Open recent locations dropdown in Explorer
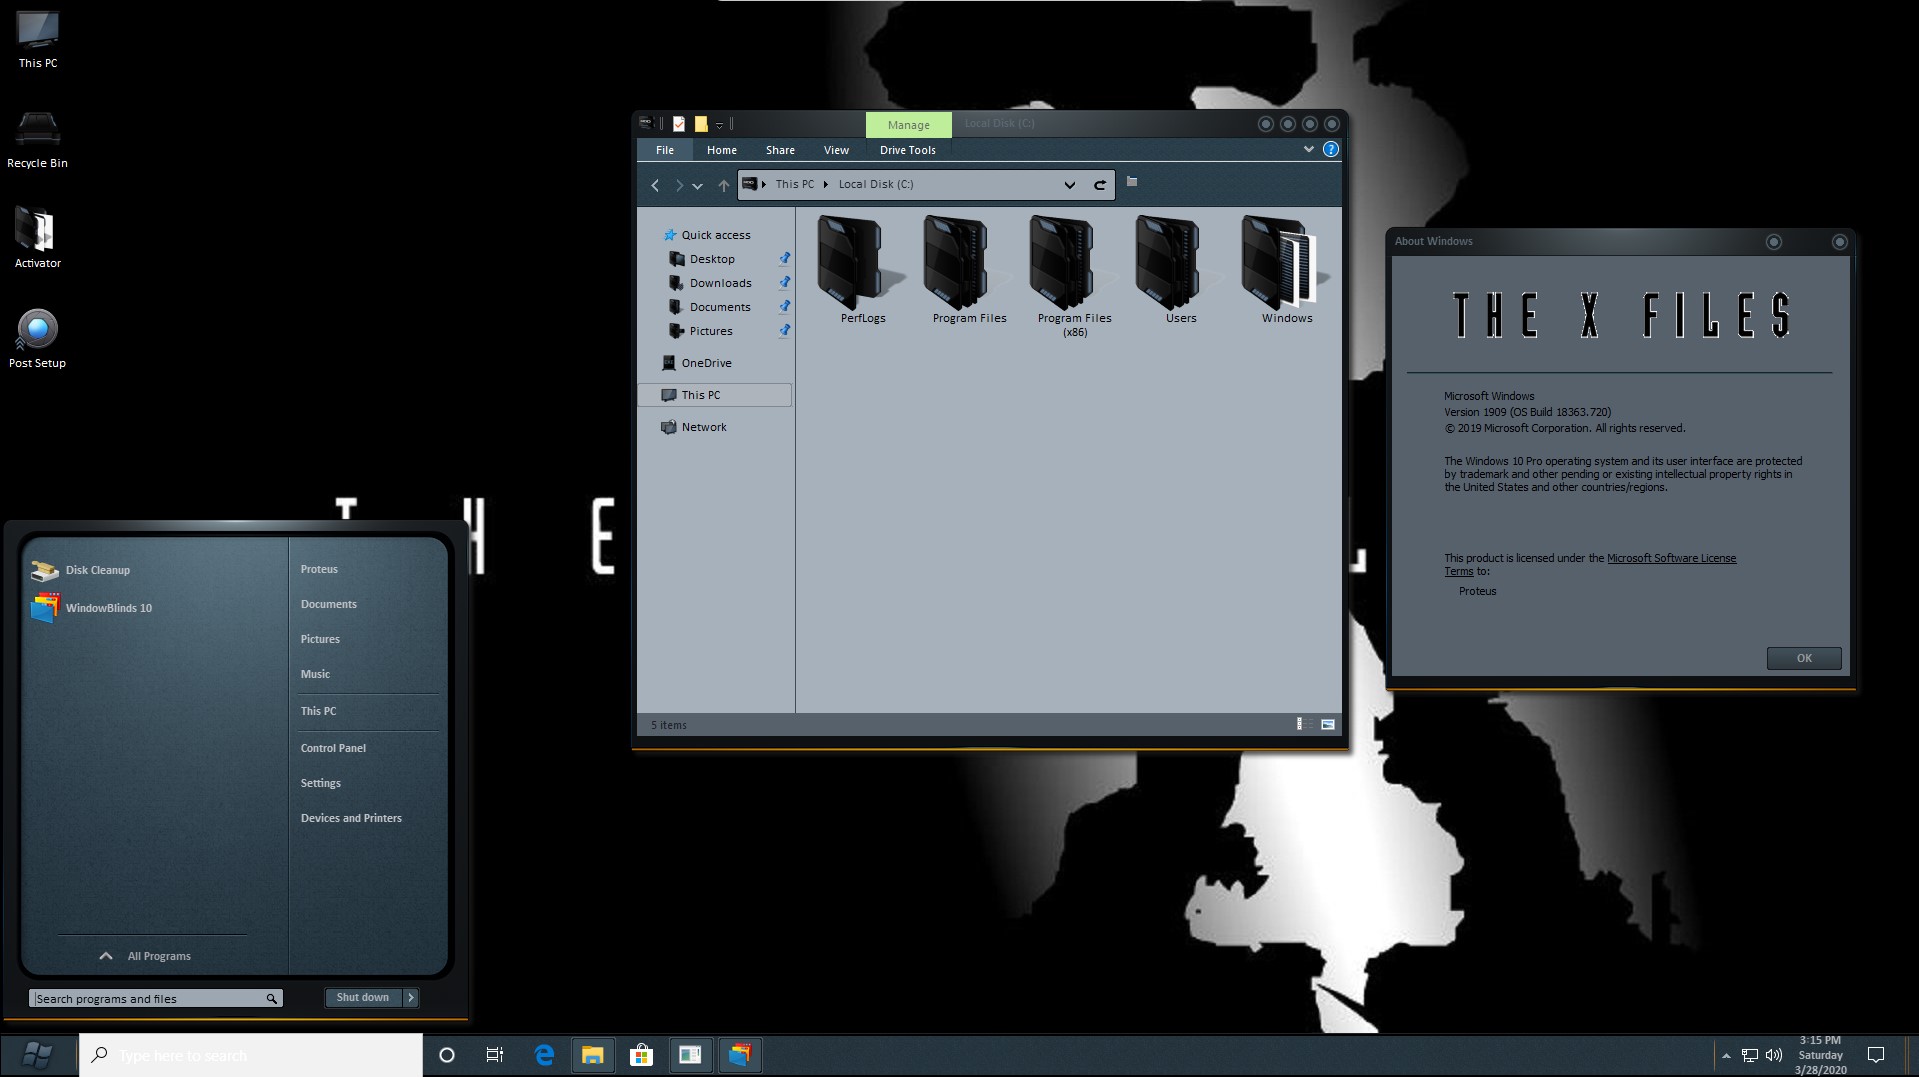Image resolution: width=1919 pixels, height=1077 pixels. 698,186
